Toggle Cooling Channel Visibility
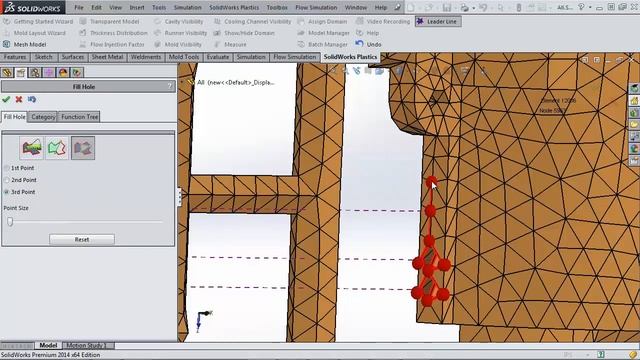The width and height of the screenshot is (640, 360). tap(253, 21)
